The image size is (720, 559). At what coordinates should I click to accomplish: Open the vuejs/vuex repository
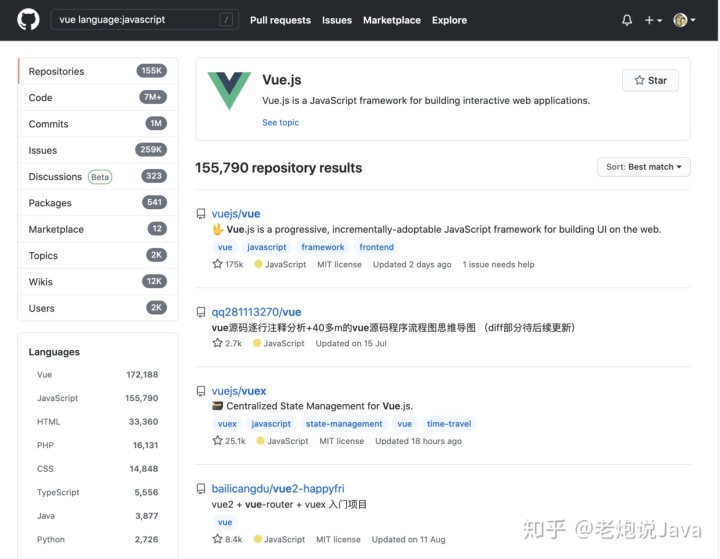(x=239, y=391)
